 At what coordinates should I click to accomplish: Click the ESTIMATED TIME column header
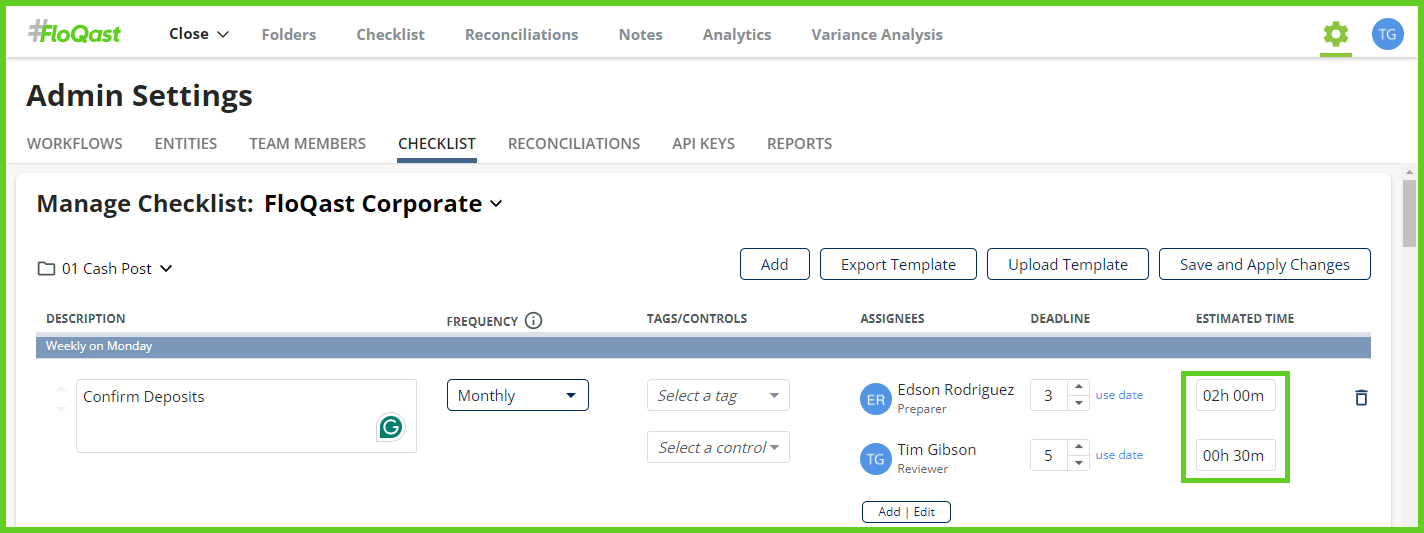1245,319
